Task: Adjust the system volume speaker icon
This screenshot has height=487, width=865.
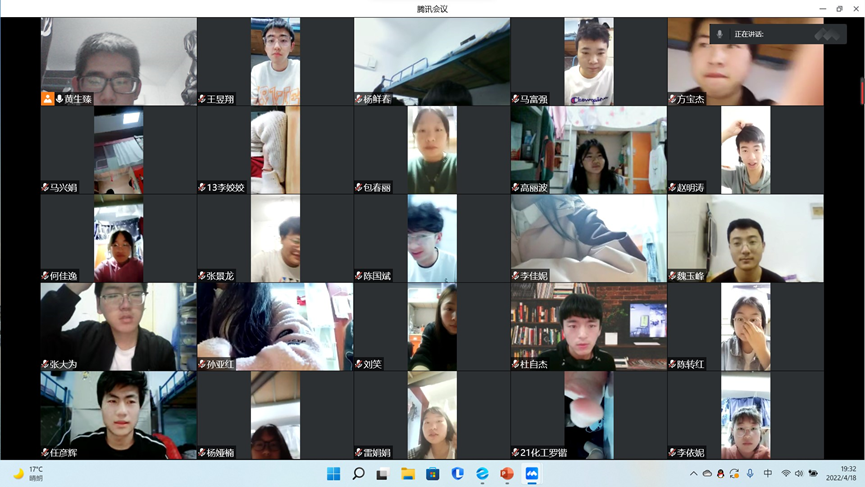Action: click(799, 473)
